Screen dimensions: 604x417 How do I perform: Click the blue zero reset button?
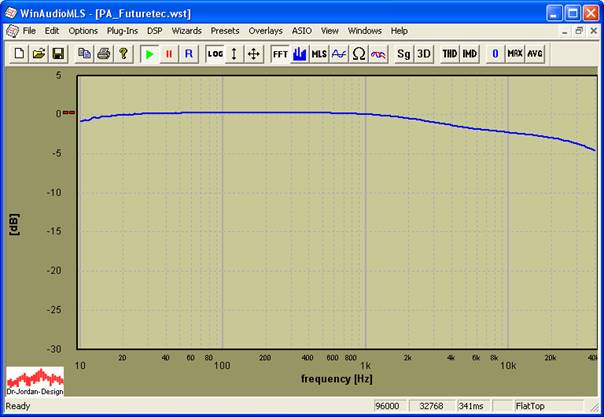pos(495,54)
